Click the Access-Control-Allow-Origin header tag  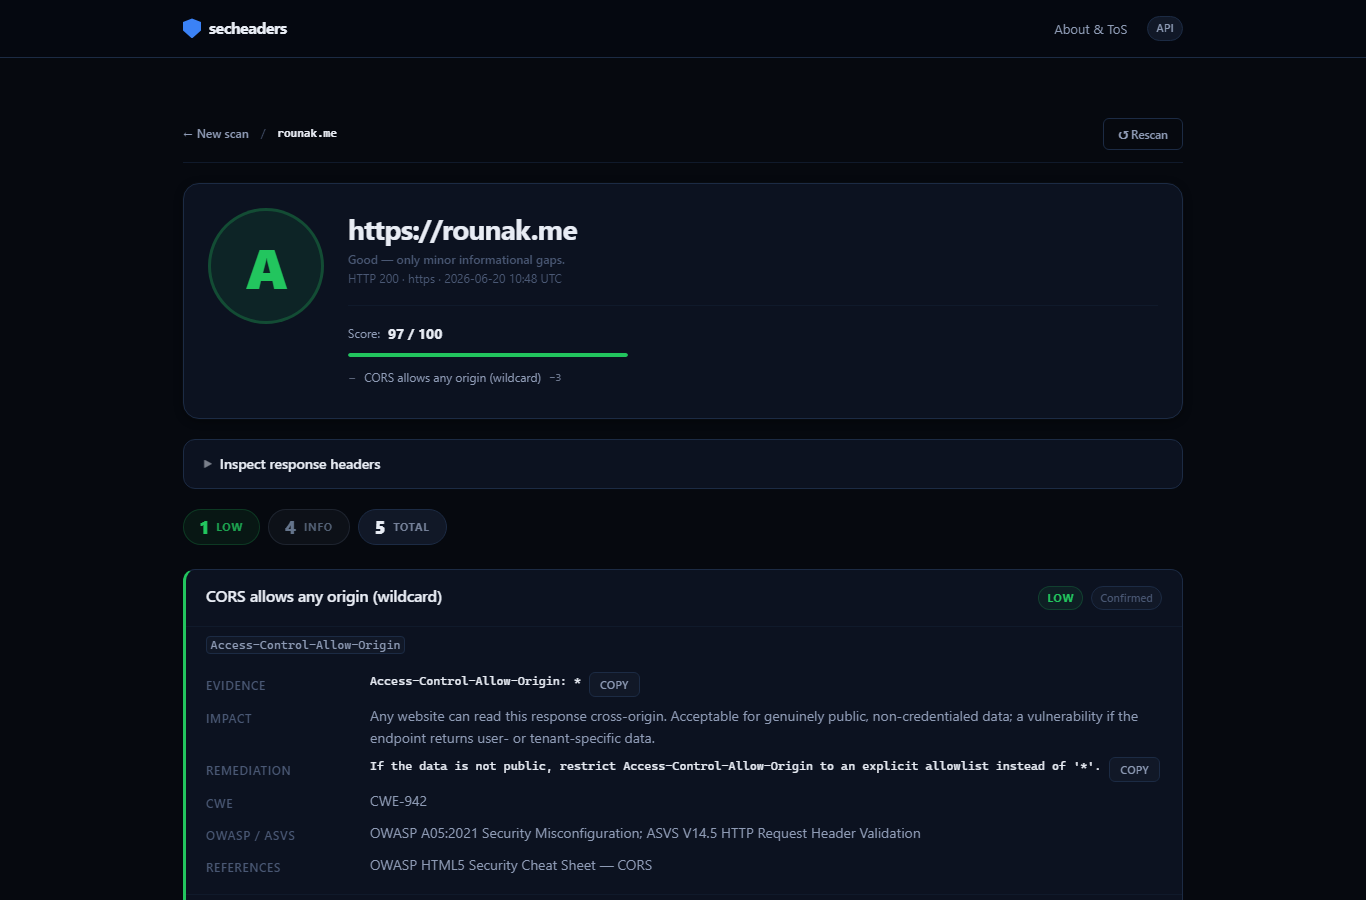(305, 645)
